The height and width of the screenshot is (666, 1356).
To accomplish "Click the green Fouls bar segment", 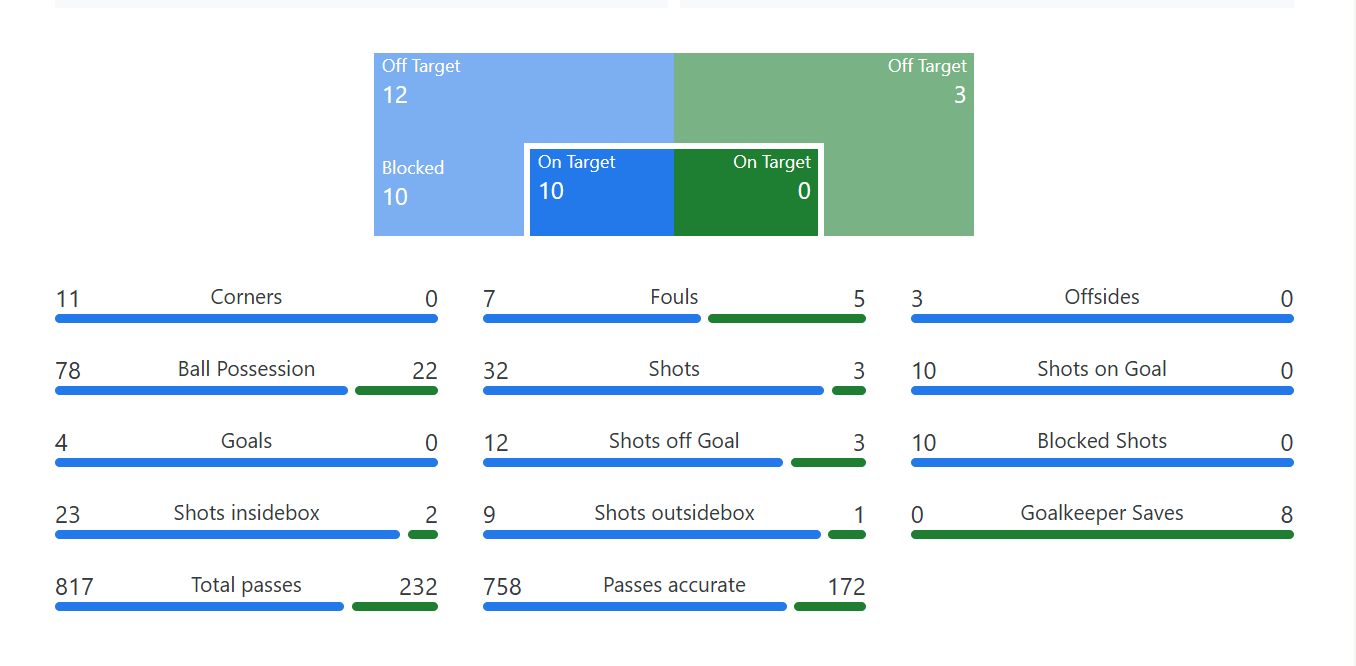I will point(786,319).
